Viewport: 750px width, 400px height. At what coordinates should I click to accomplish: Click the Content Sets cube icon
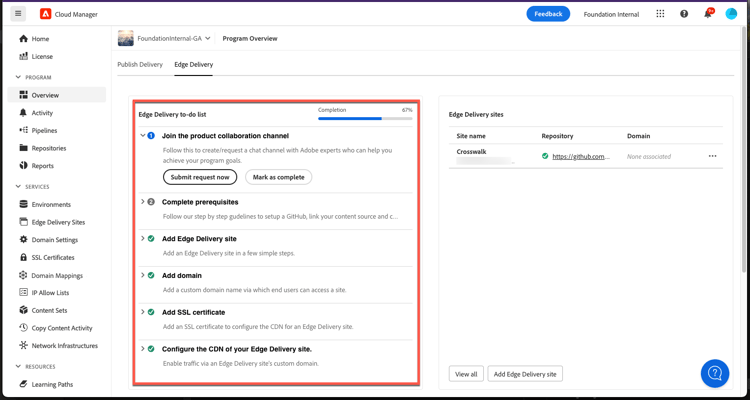click(x=23, y=310)
